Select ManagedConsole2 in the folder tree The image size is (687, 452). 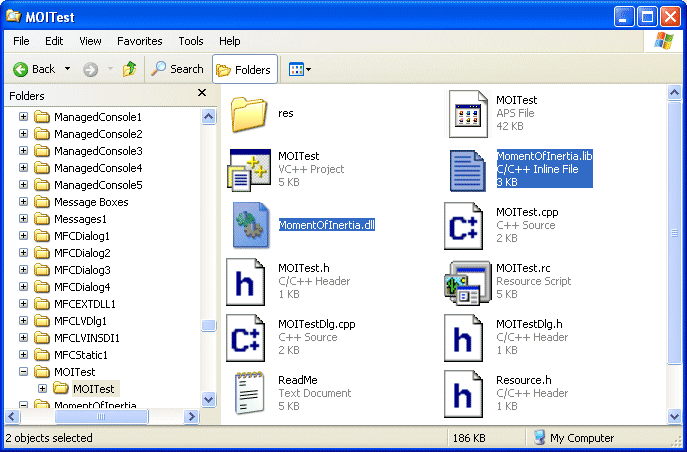point(98,134)
